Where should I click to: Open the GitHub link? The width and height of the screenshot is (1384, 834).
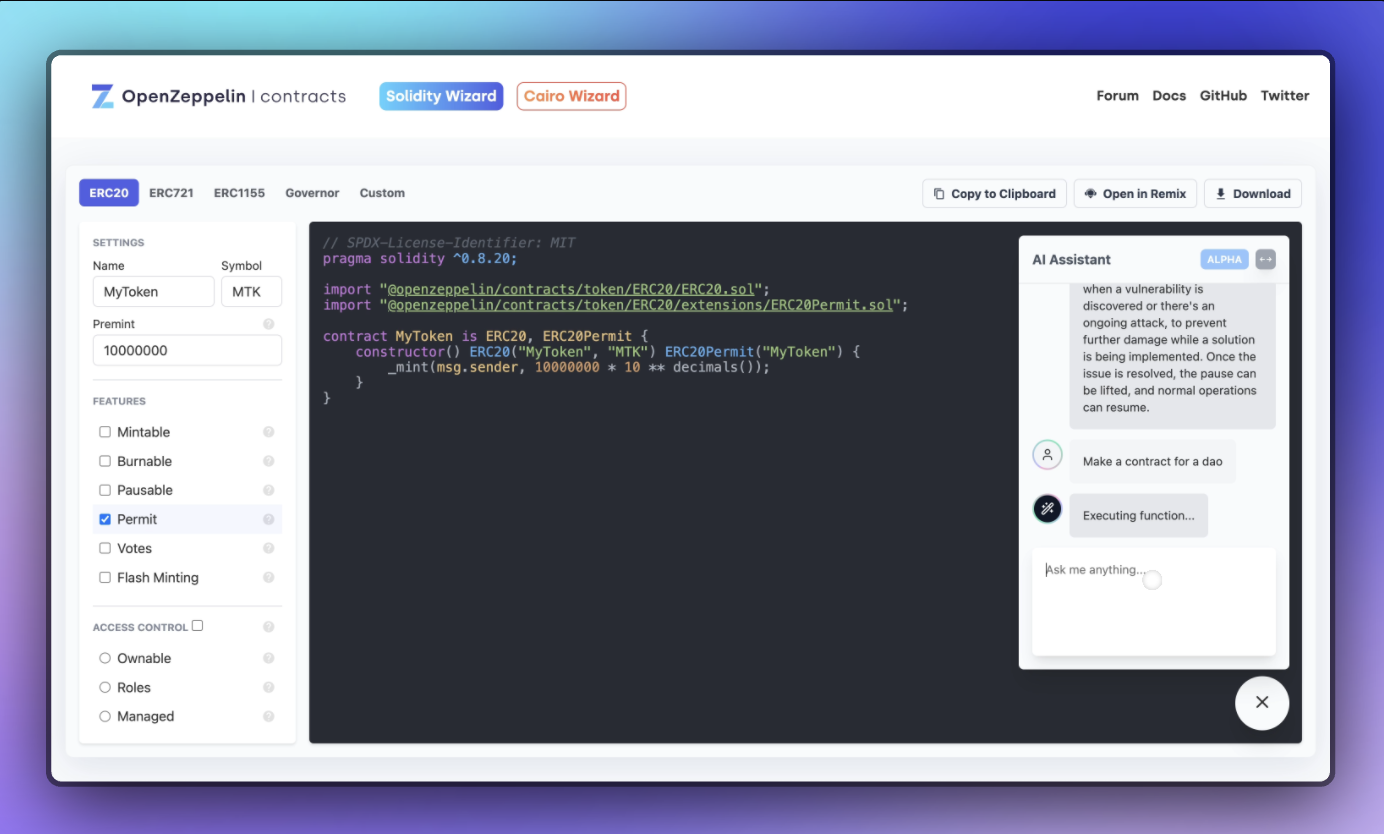pos(1223,96)
